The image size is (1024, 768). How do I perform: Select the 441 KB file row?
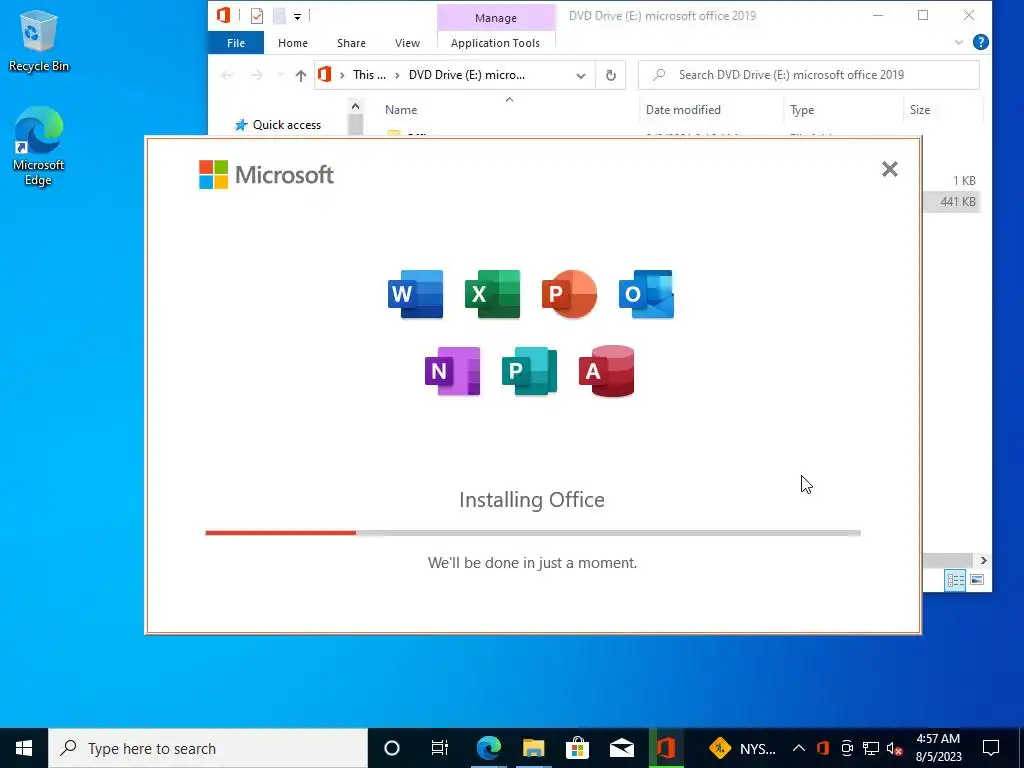click(x=952, y=202)
